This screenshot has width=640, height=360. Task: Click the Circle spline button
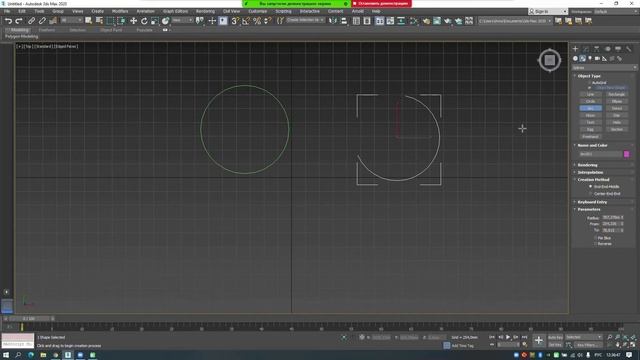(x=590, y=101)
